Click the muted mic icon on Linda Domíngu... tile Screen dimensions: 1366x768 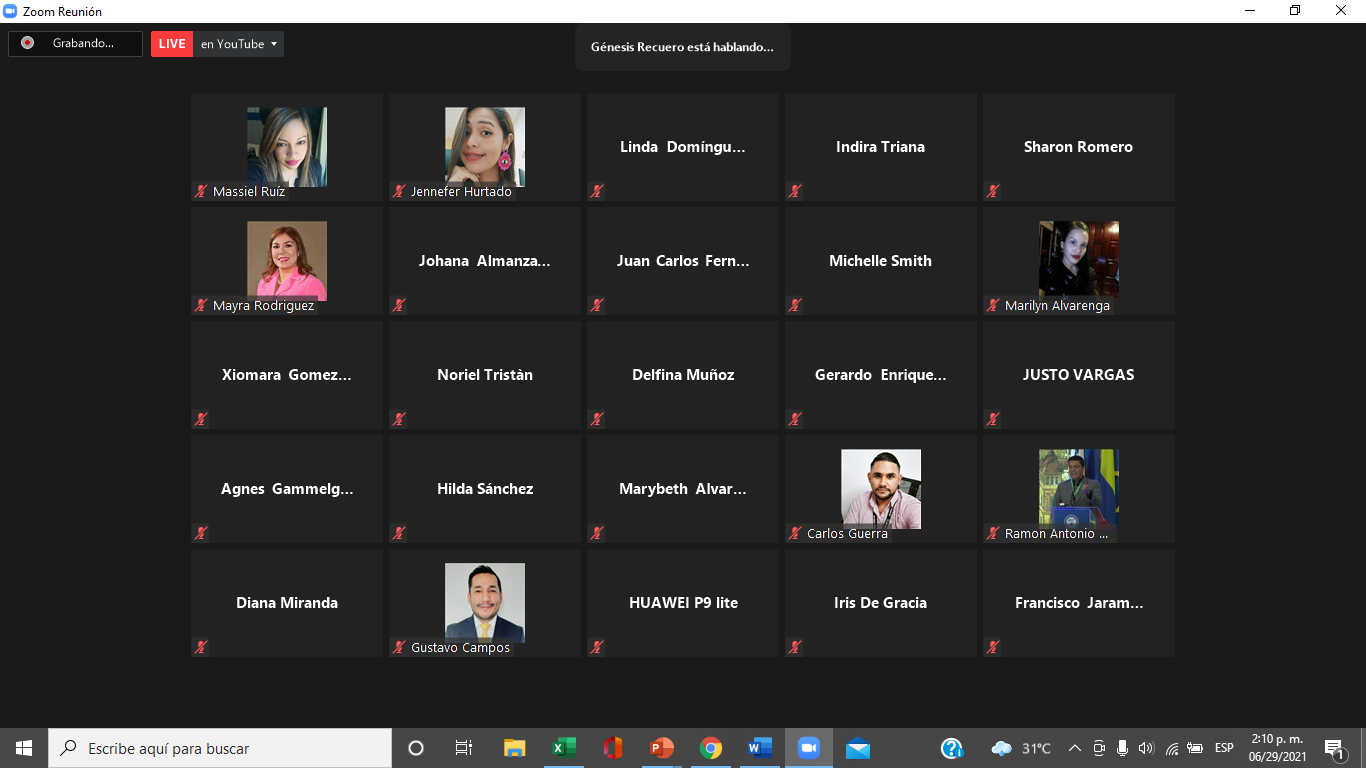click(x=597, y=191)
